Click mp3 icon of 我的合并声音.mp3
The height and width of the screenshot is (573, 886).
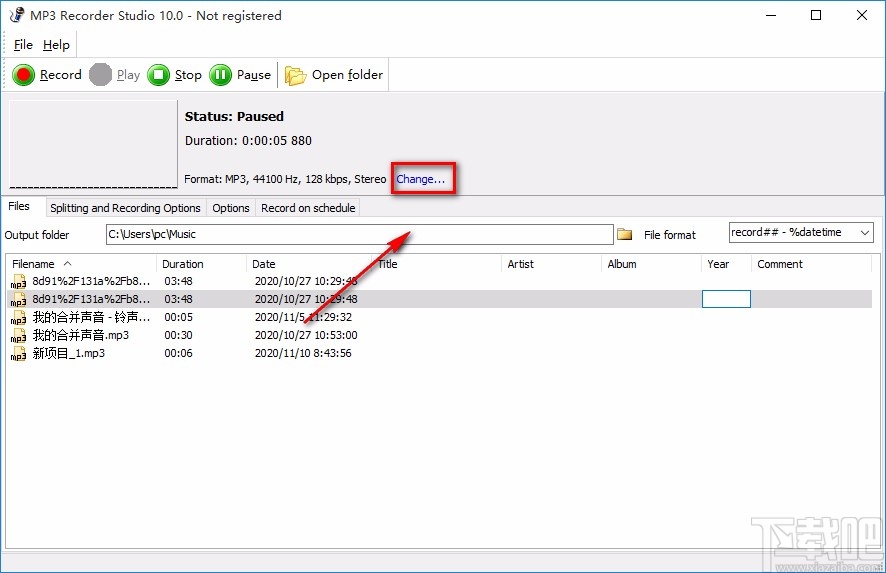pos(18,336)
